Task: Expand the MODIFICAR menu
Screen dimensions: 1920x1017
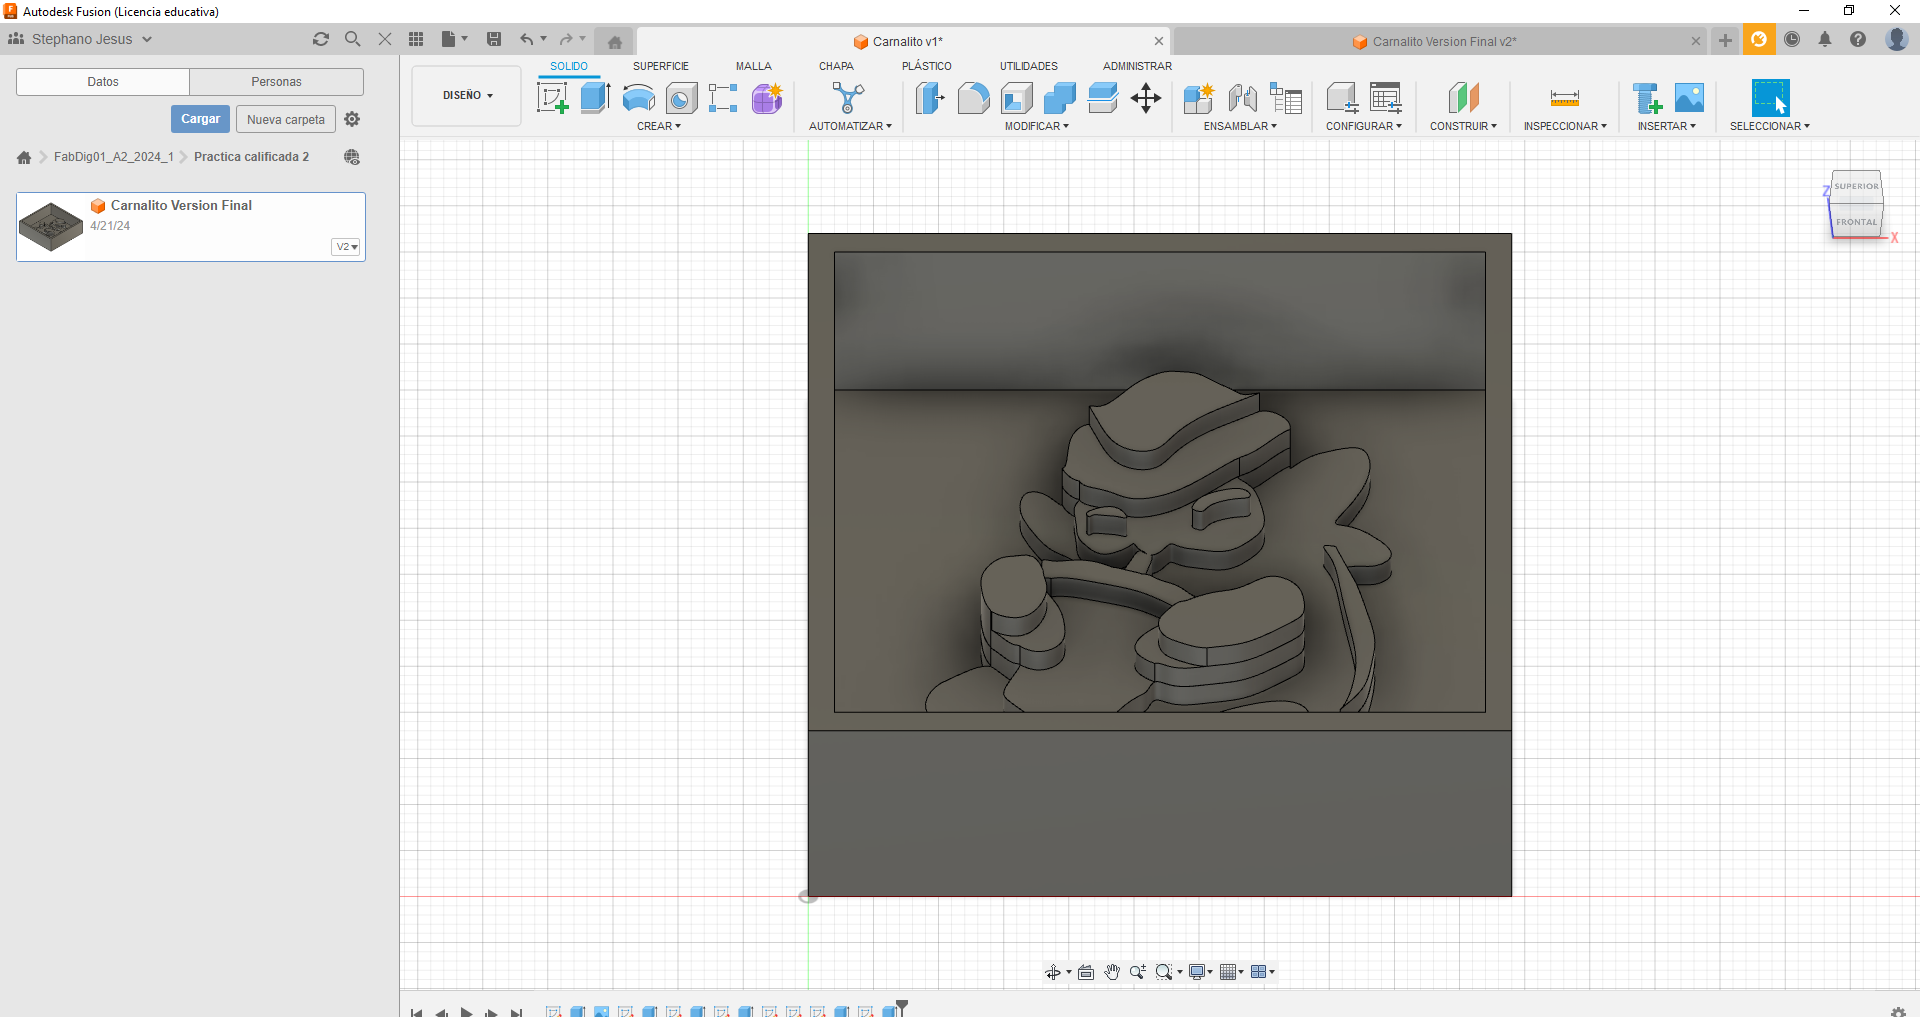Action: (x=1037, y=126)
